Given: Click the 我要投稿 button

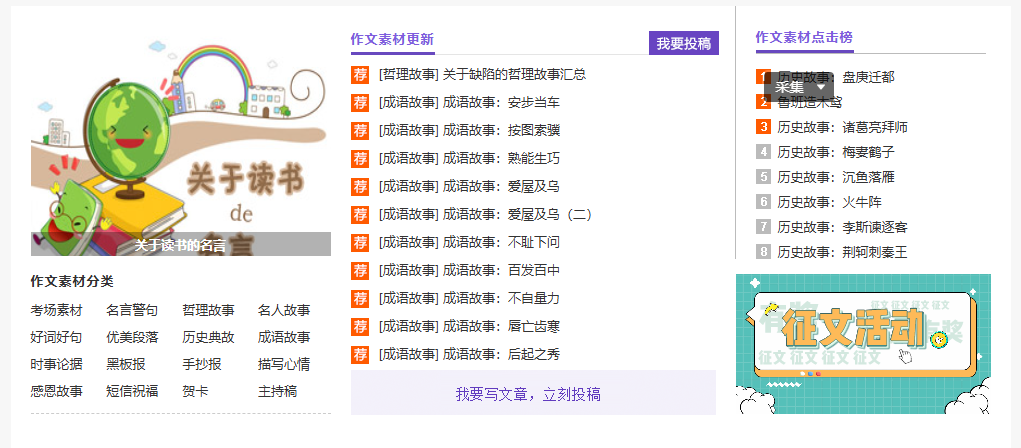Looking at the screenshot, I should pyautogui.click(x=684, y=44).
